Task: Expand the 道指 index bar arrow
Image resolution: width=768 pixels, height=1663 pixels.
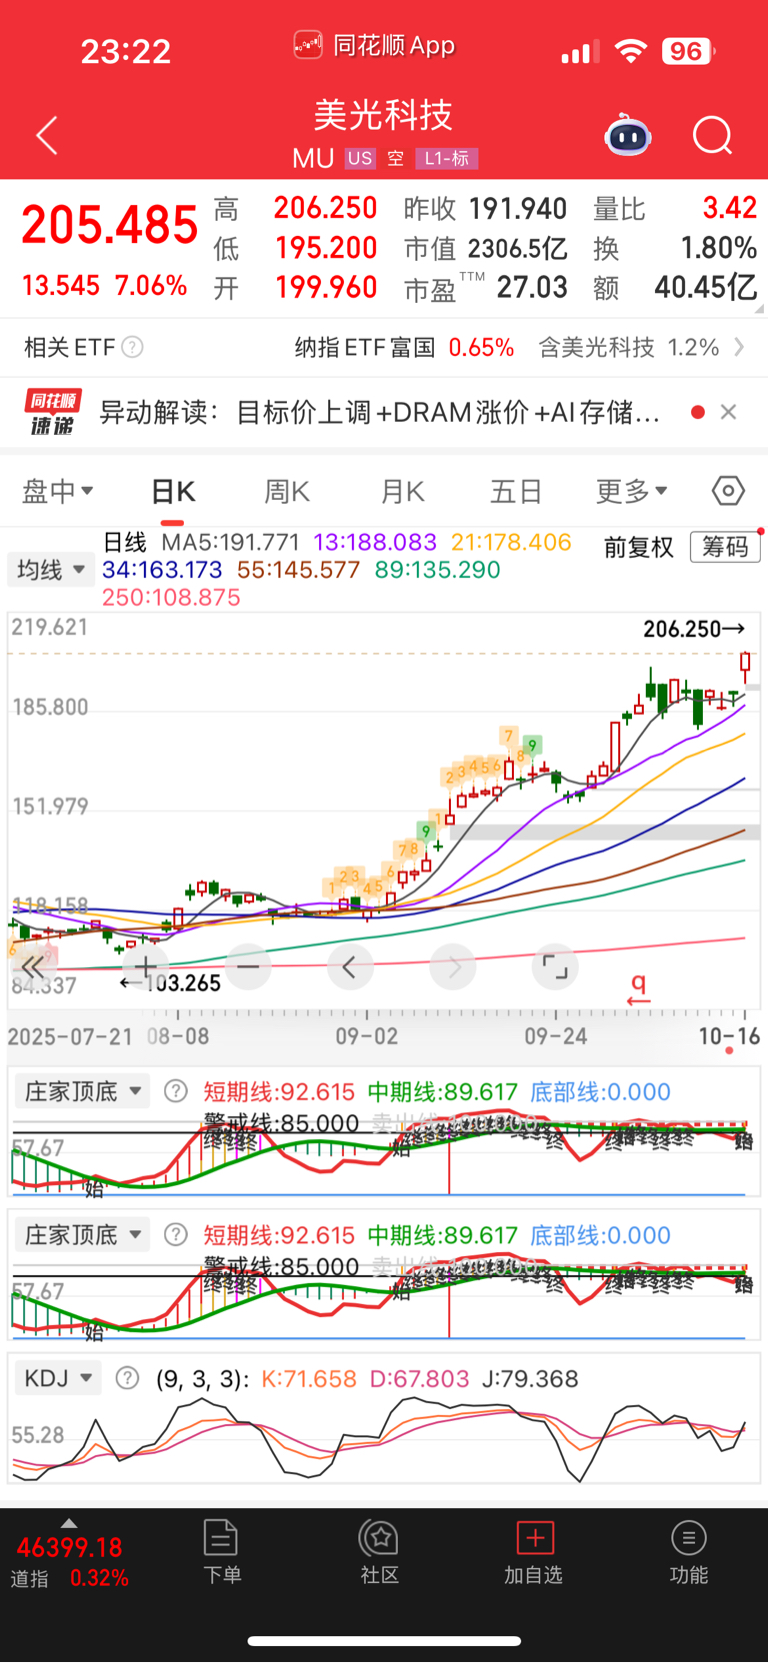Action: pyautogui.click(x=69, y=1523)
